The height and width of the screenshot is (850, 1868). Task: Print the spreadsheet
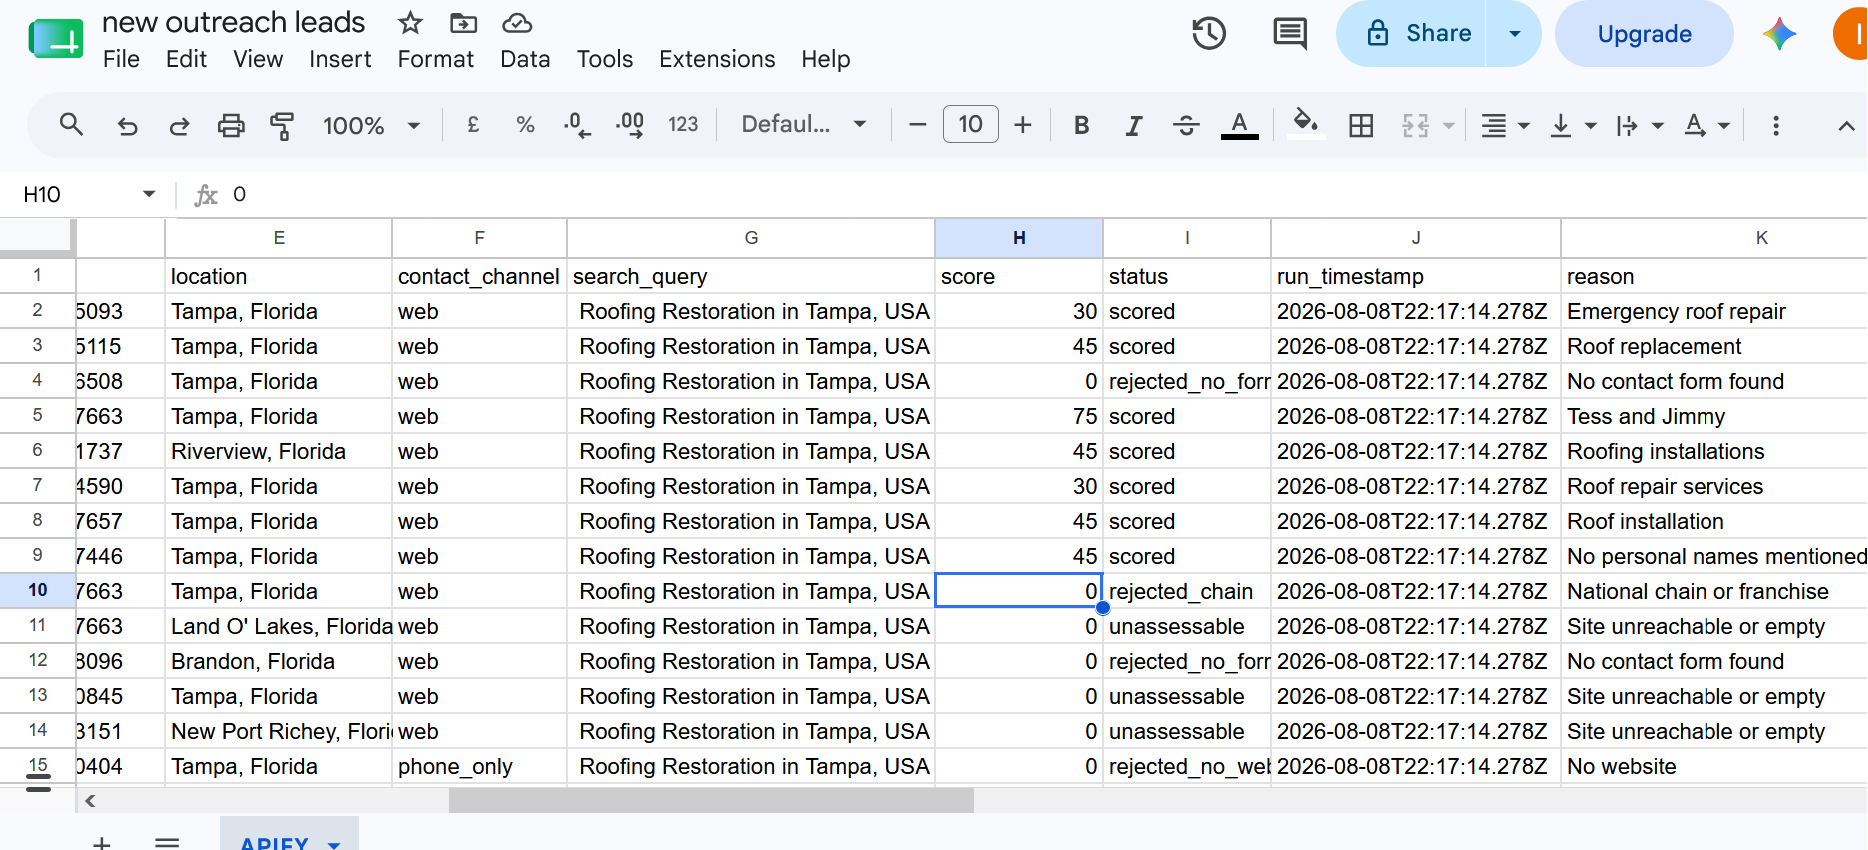[231, 125]
